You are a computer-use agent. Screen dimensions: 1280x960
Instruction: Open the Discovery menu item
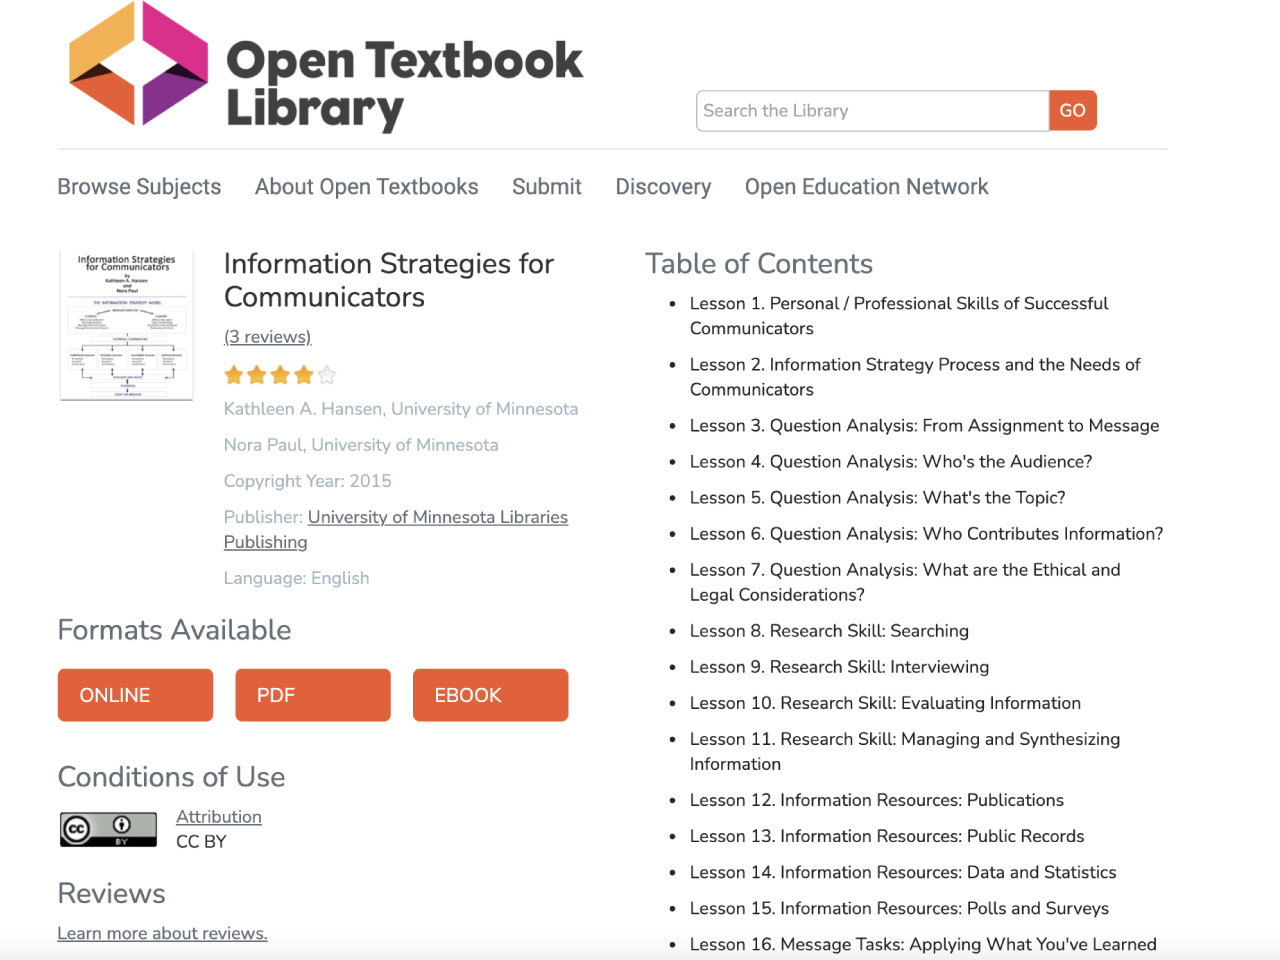[663, 187]
